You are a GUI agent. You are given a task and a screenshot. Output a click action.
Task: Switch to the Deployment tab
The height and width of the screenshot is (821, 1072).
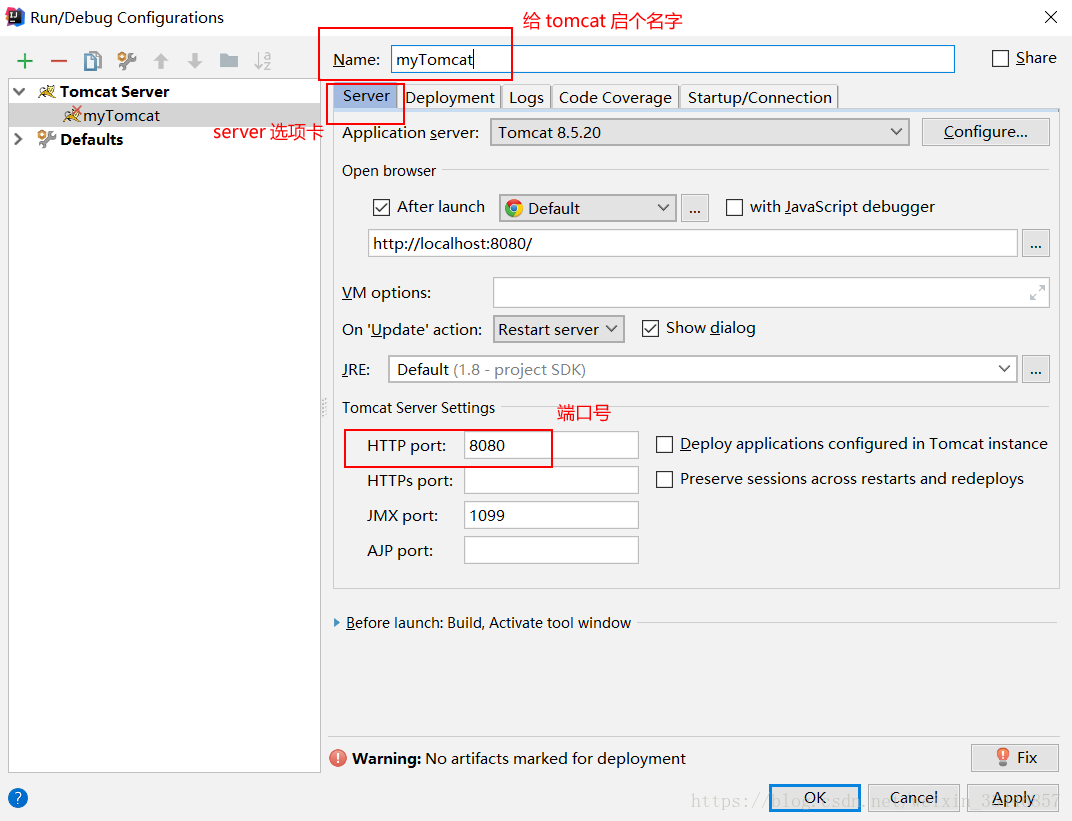coord(449,98)
